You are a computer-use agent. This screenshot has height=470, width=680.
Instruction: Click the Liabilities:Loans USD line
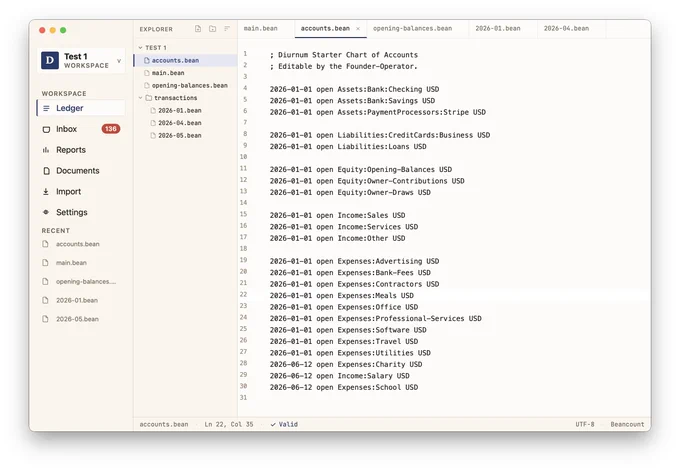348,147
